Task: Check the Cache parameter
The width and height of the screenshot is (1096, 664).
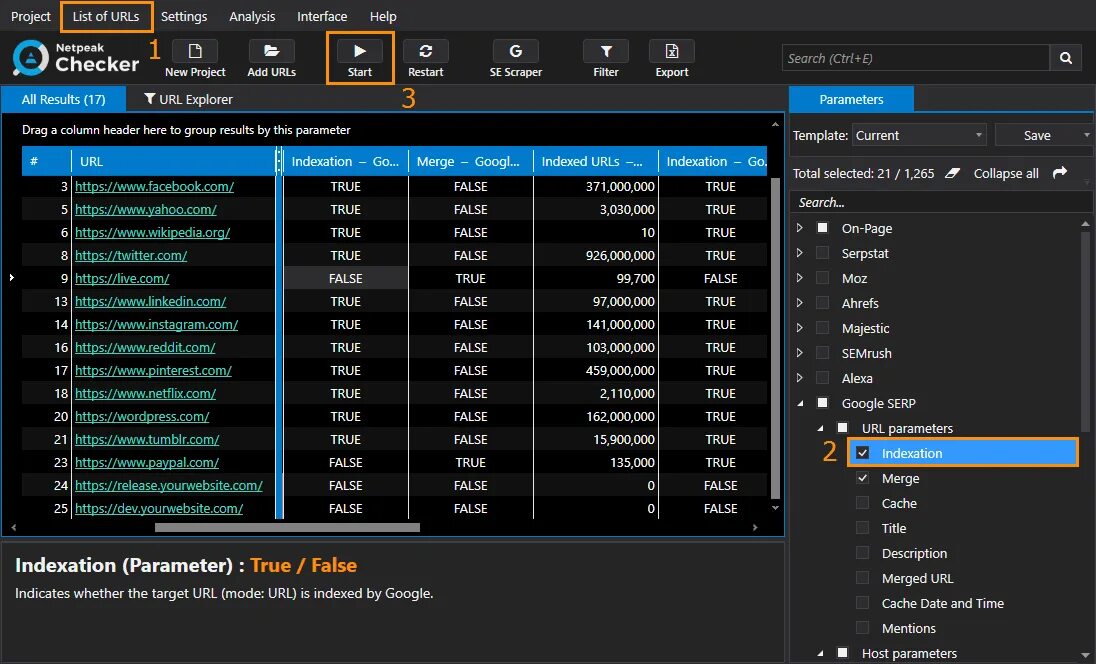Action: (x=863, y=503)
